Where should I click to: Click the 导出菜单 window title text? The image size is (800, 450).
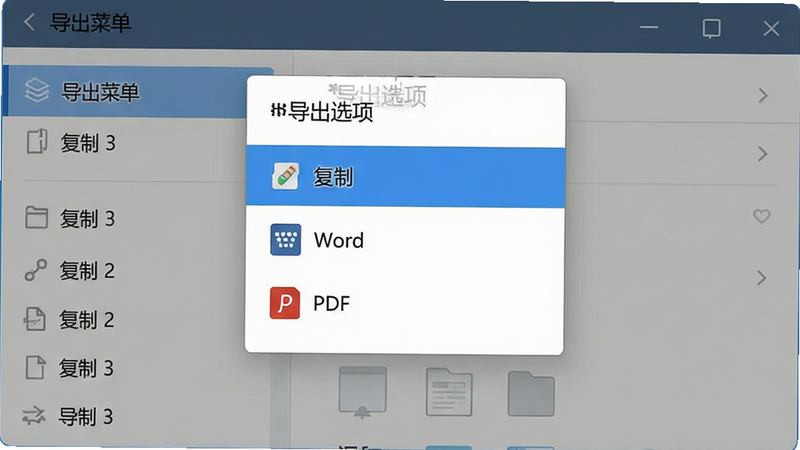tap(90, 23)
